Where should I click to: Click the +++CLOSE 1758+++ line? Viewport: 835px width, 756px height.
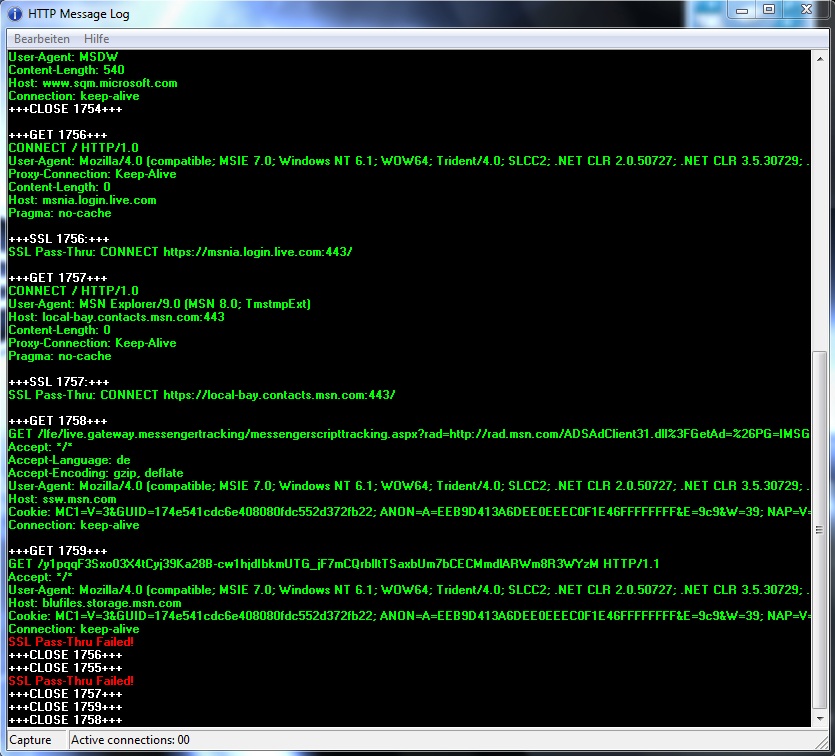tap(66, 720)
